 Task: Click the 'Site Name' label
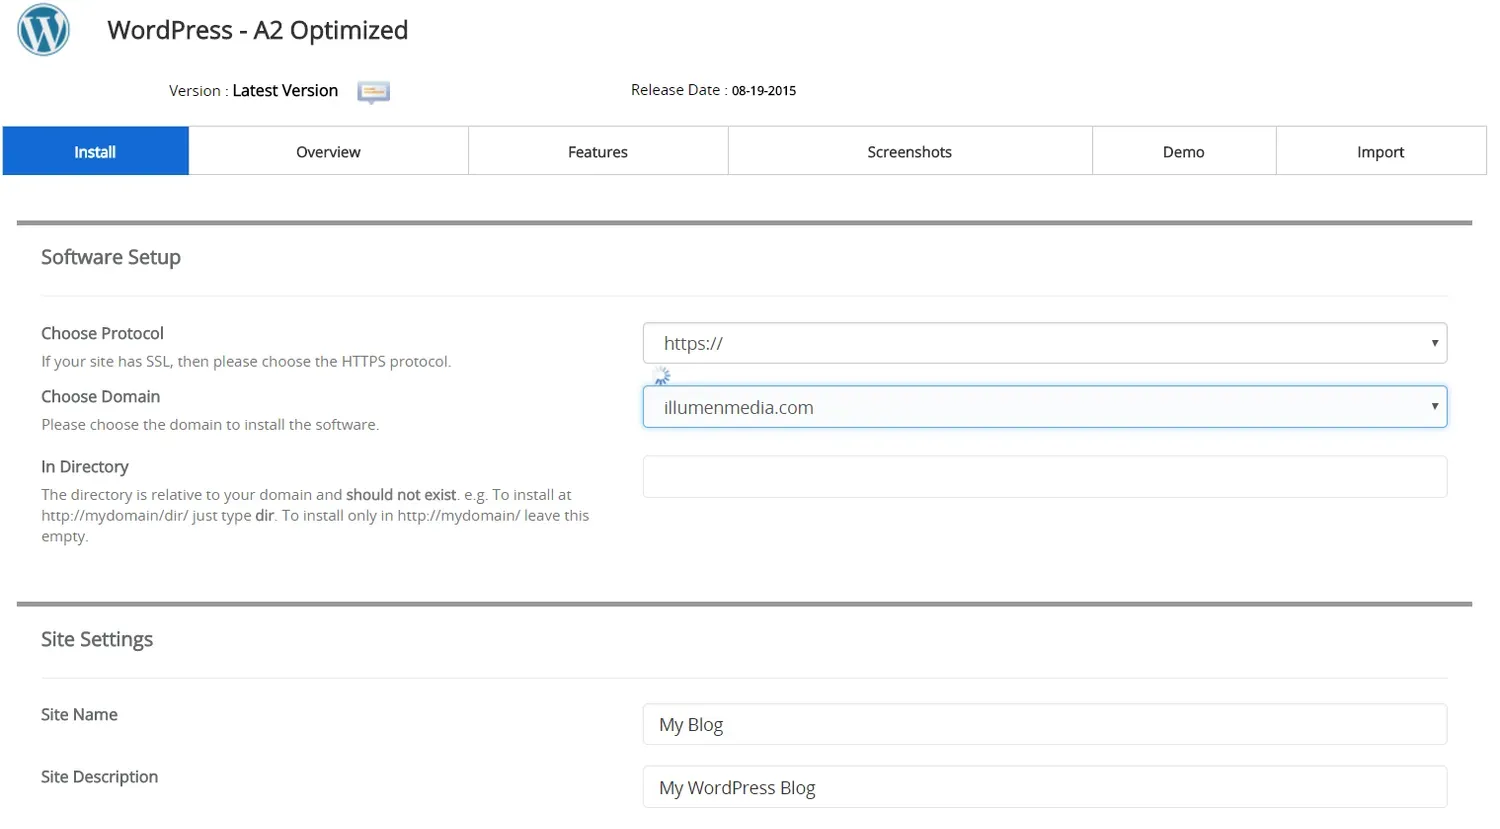[79, 715]
